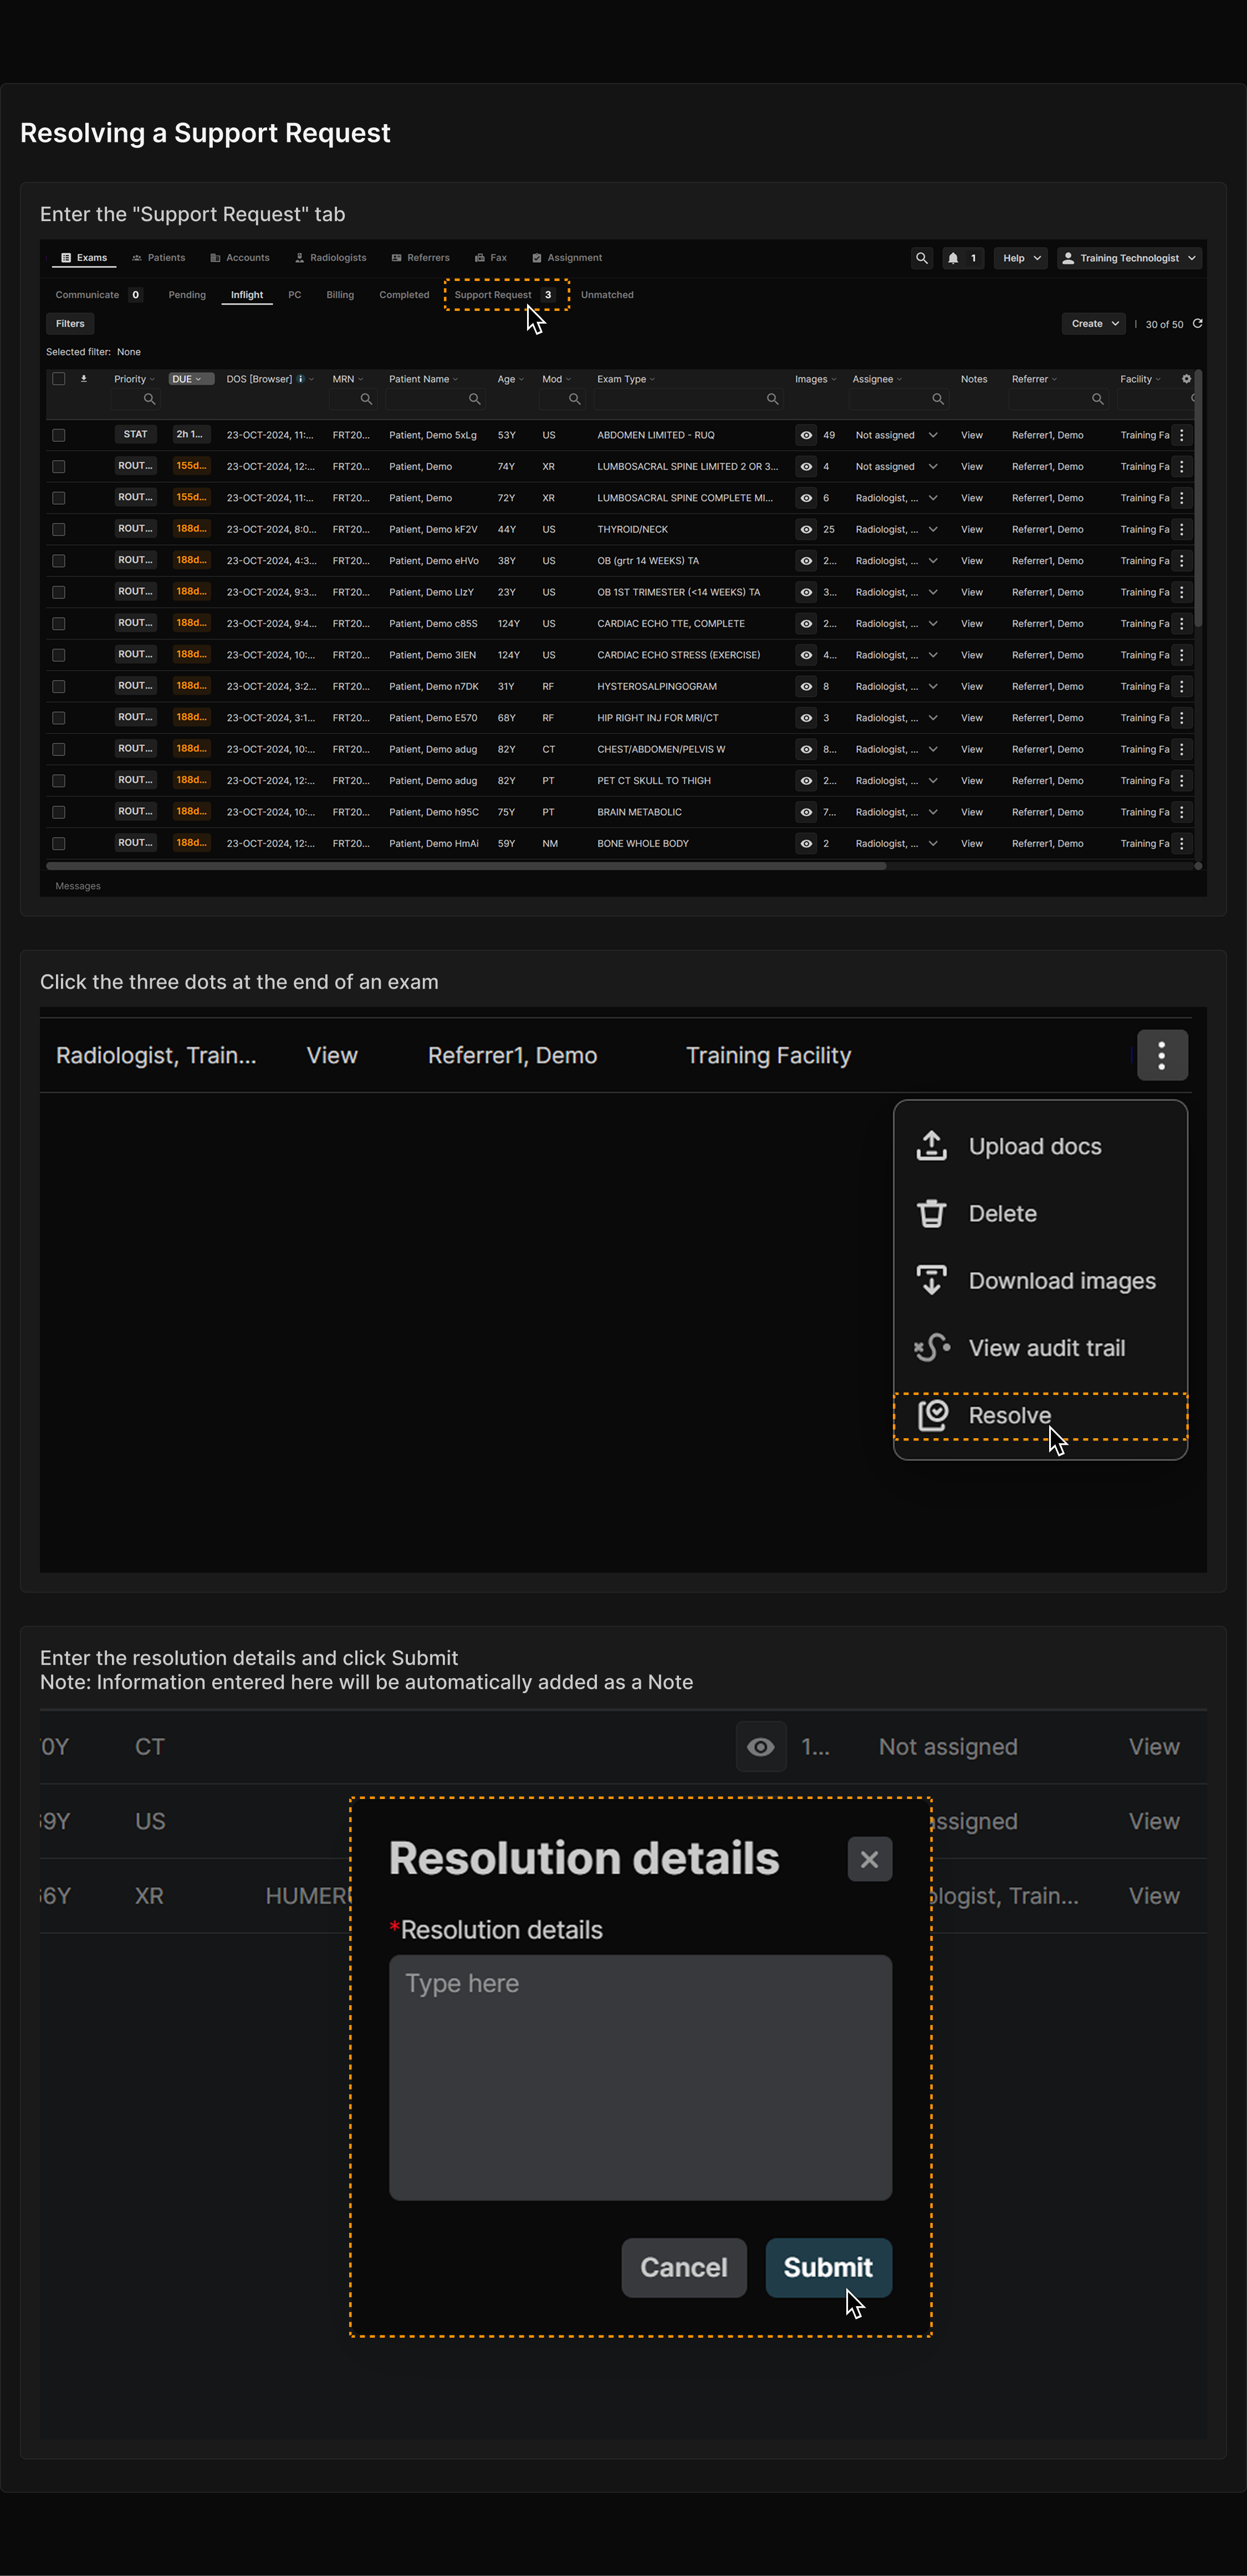Tick checkbox for LUMBOSACRAL SPINE LIMITED row
This screenshot has width=1247, height=2576.
coord(59,466)
